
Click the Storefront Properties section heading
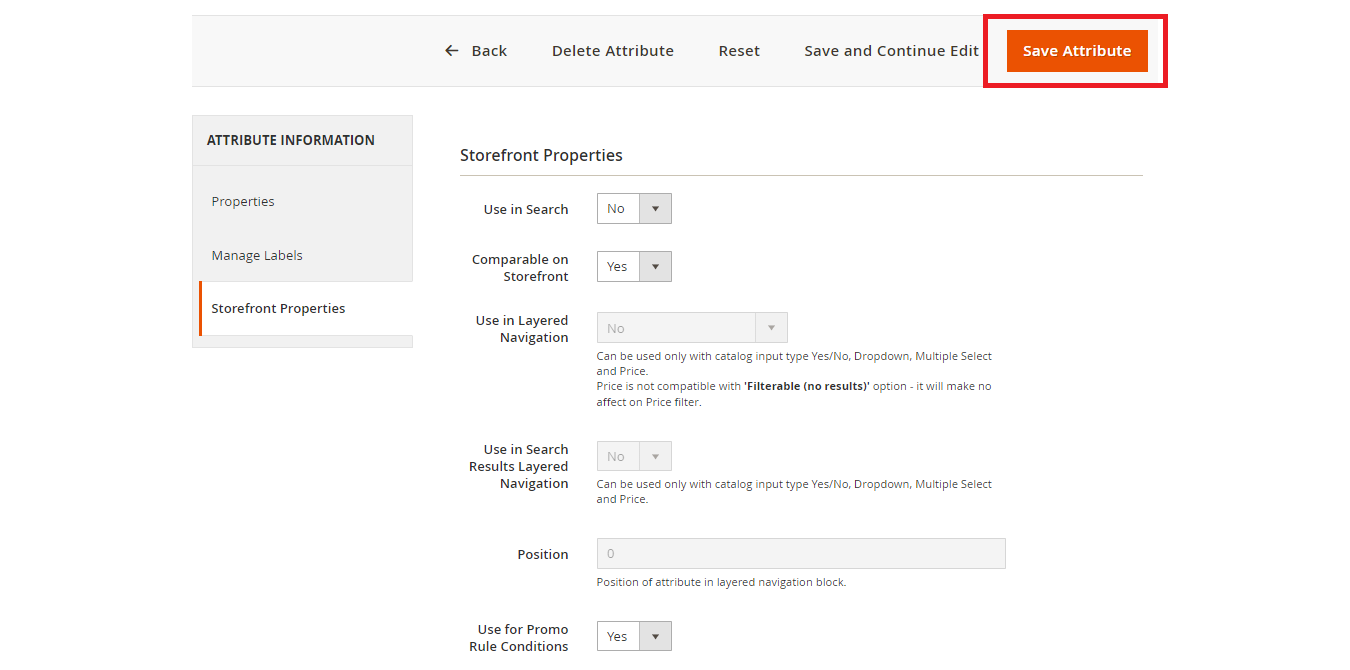tap(541, 155)
